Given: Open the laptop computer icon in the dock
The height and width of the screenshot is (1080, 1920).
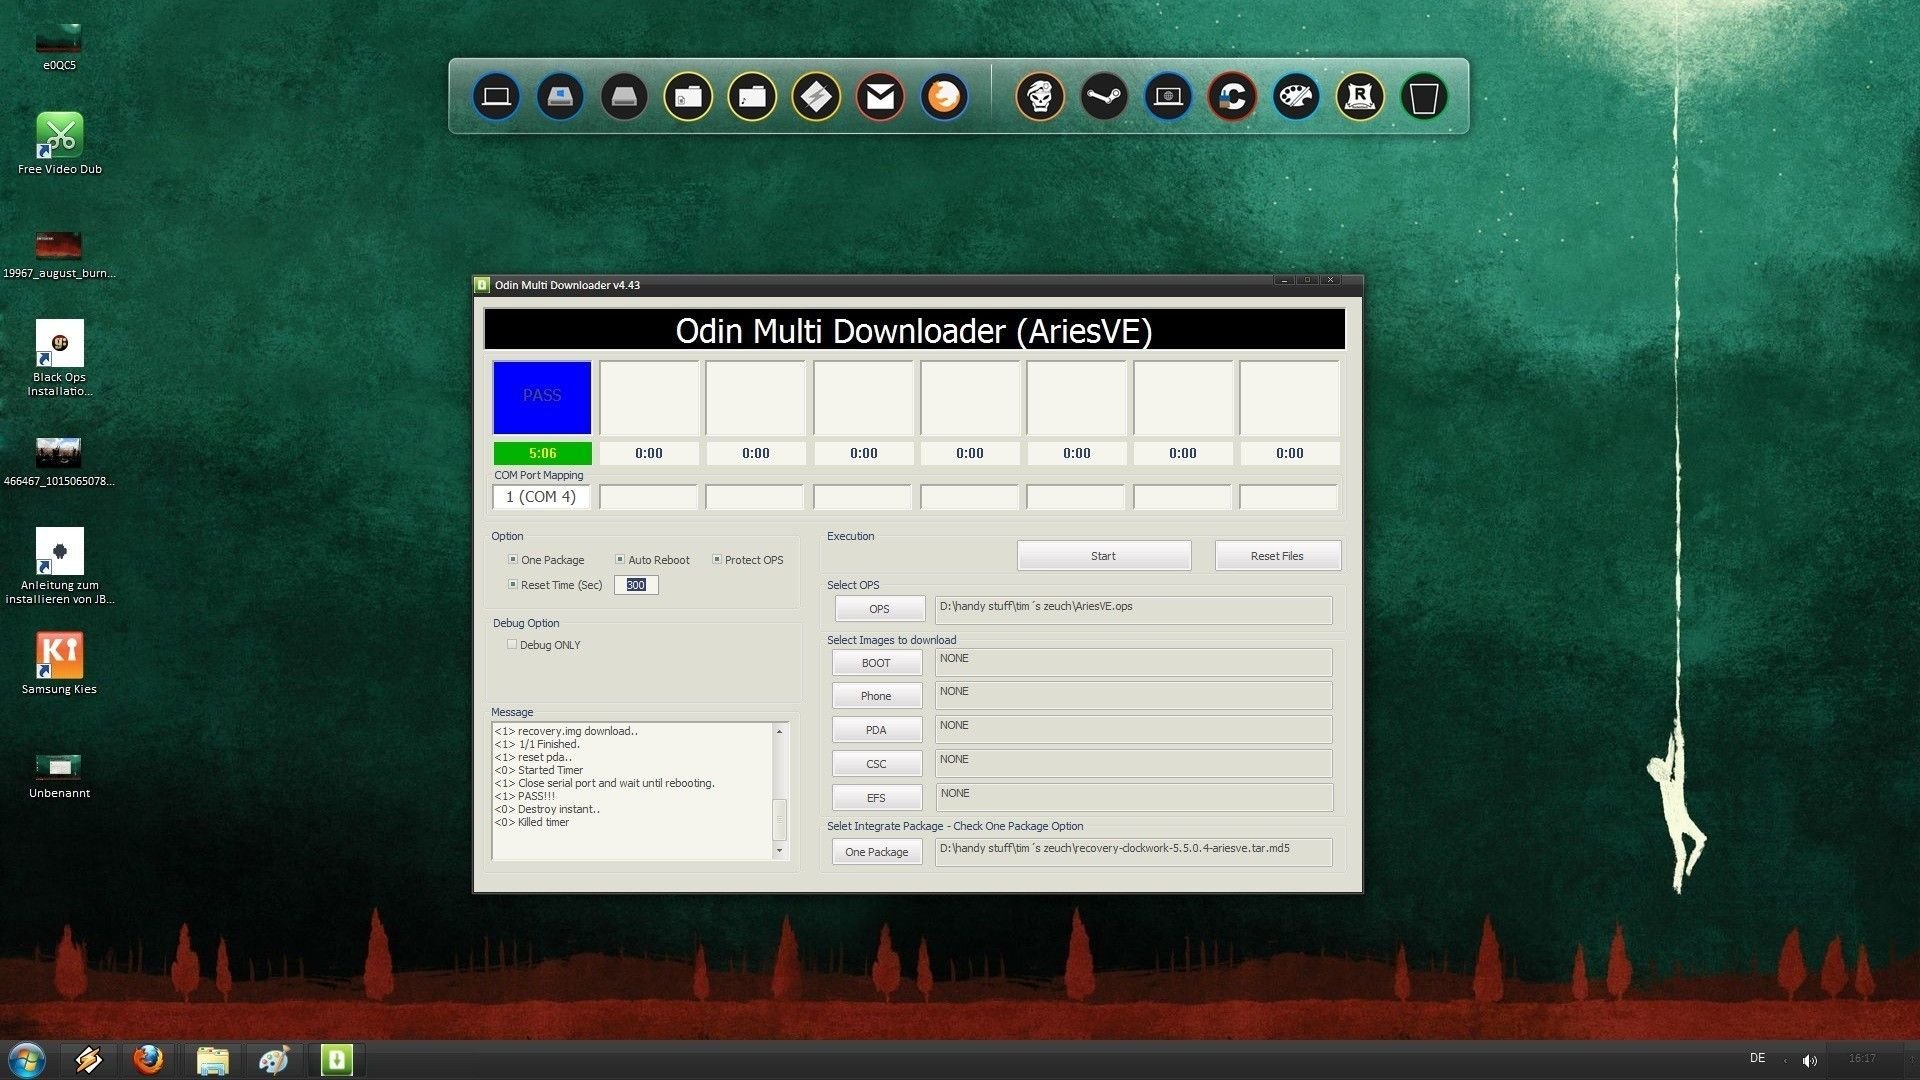Looking at the screenshot, I should pyautogui.click(x=496, y=97).
